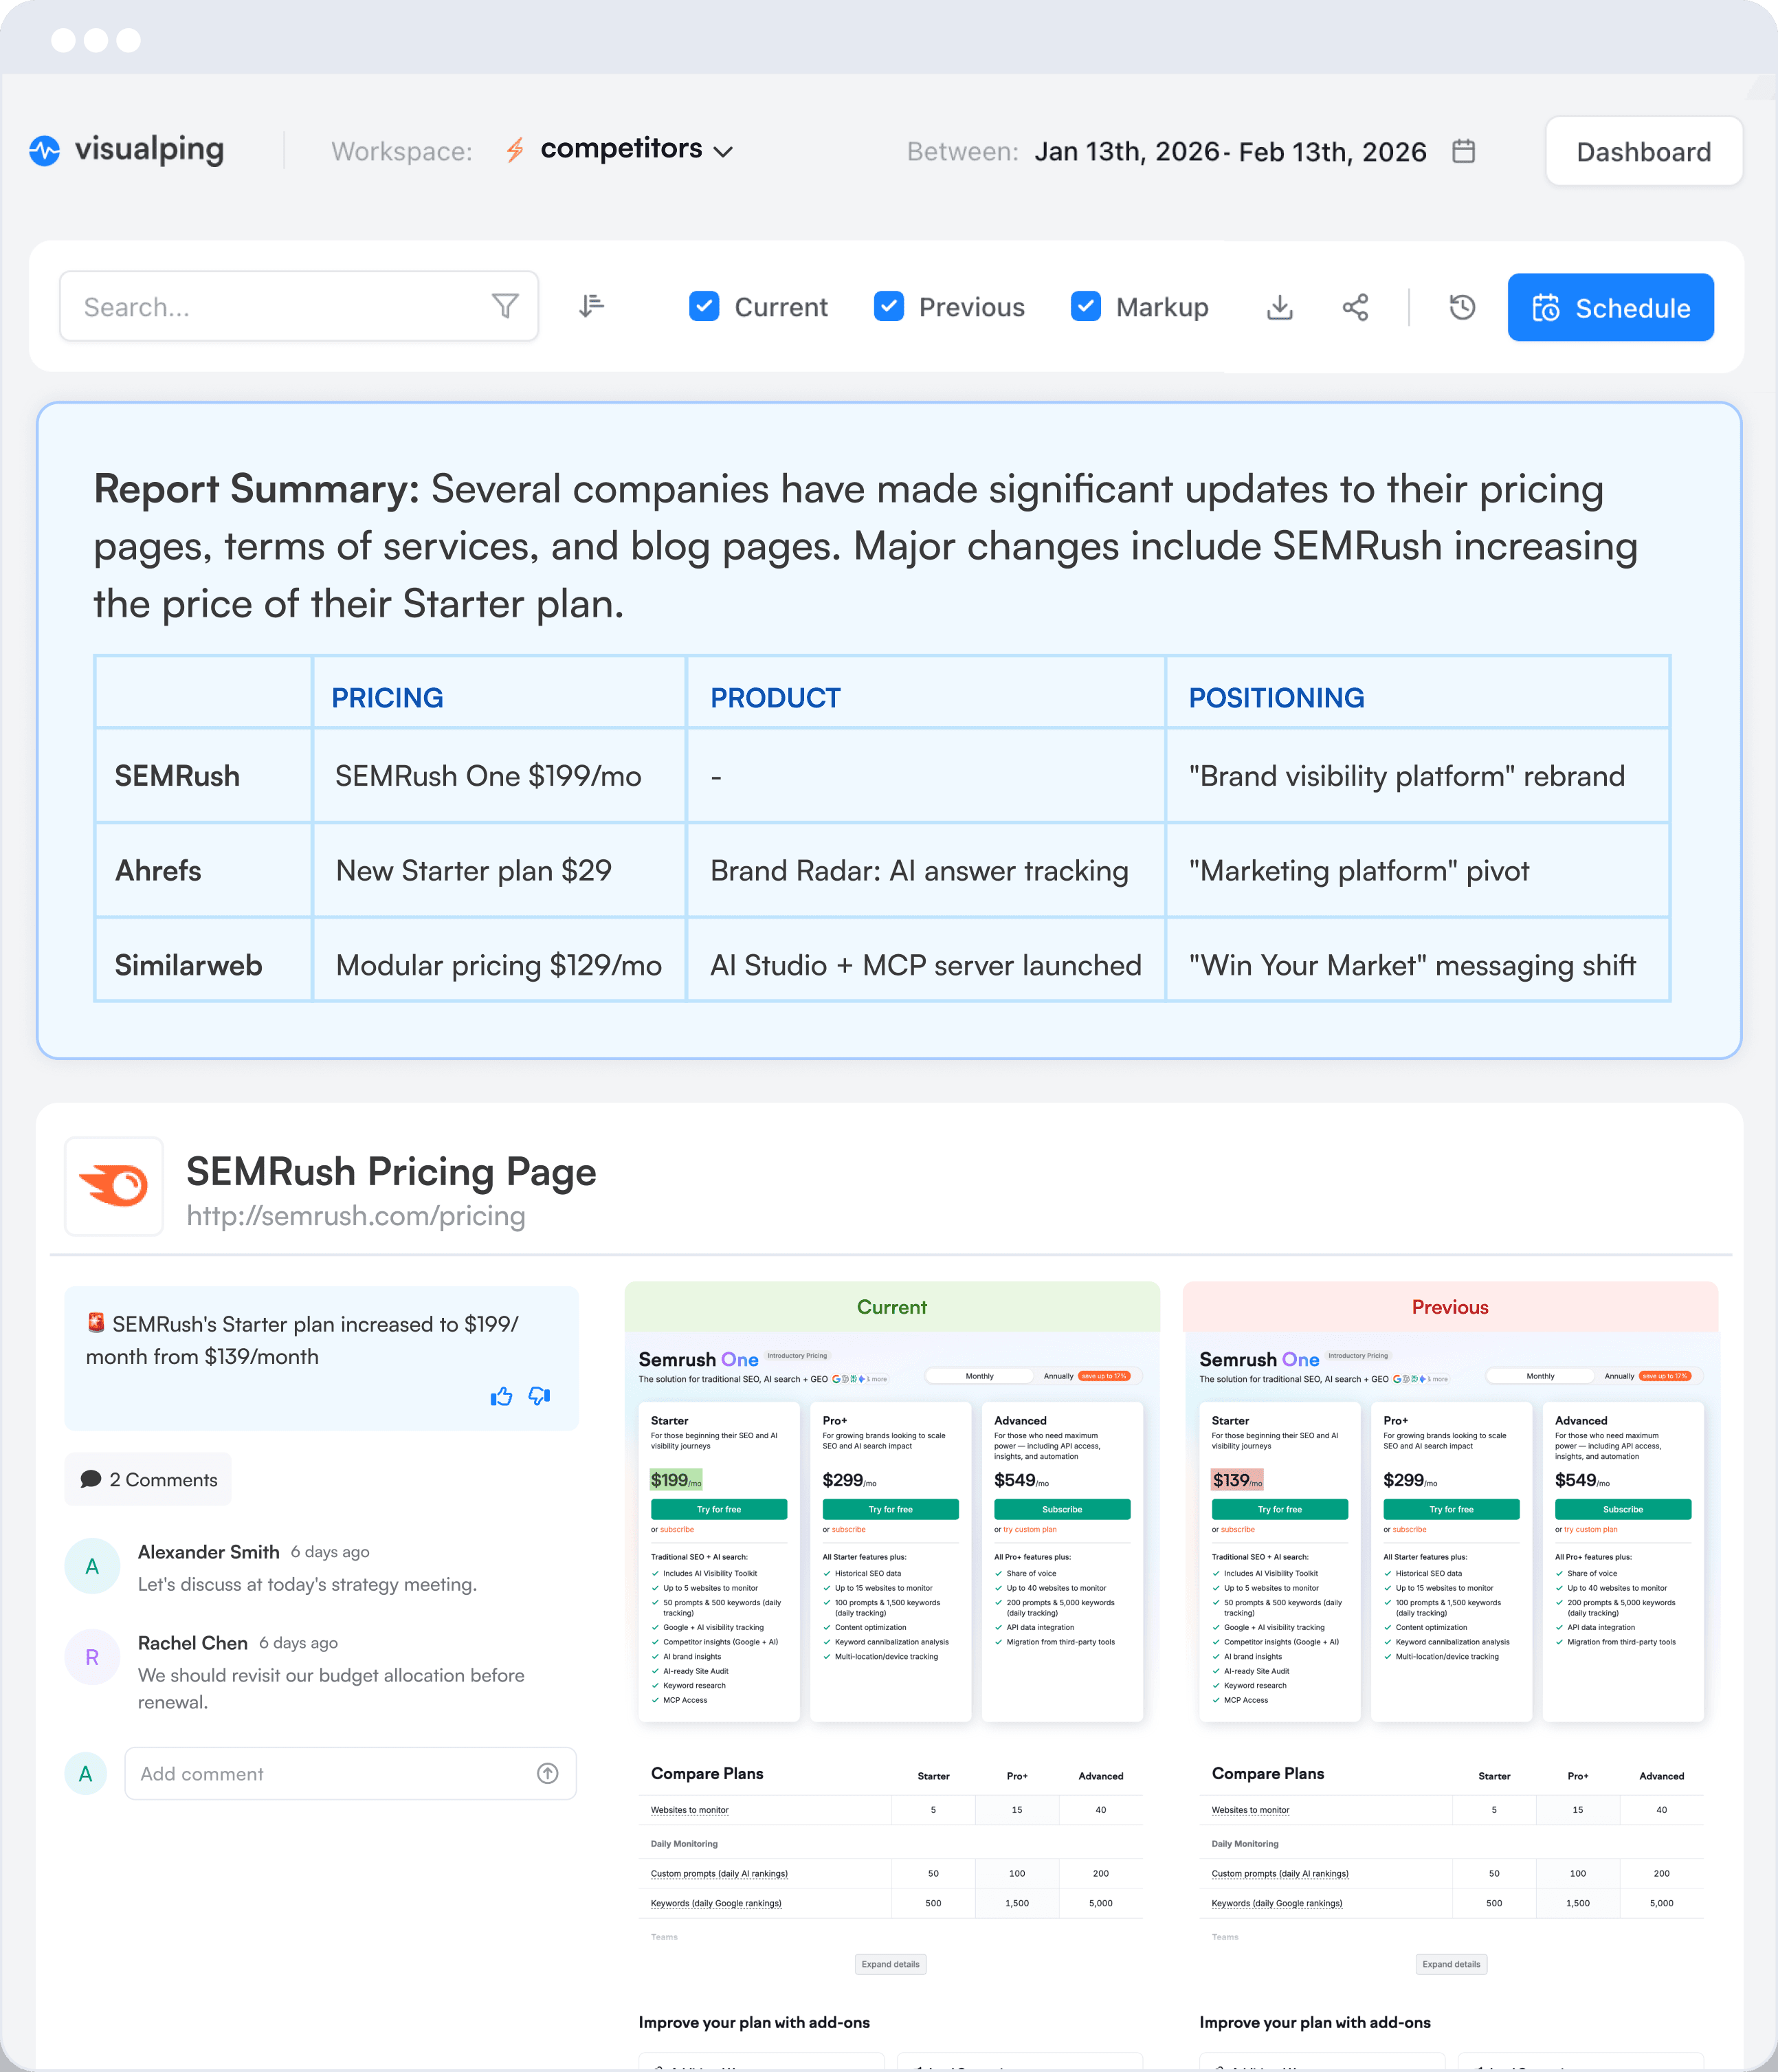Click Advanced 'Subscribe' in Current
Viewport: 1778px width, 2072px height.
coord(1062,1509)
